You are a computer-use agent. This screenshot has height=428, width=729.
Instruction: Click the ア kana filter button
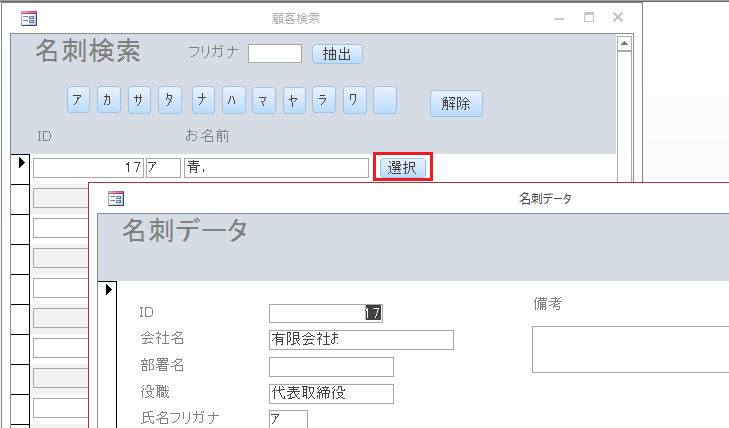79,100
